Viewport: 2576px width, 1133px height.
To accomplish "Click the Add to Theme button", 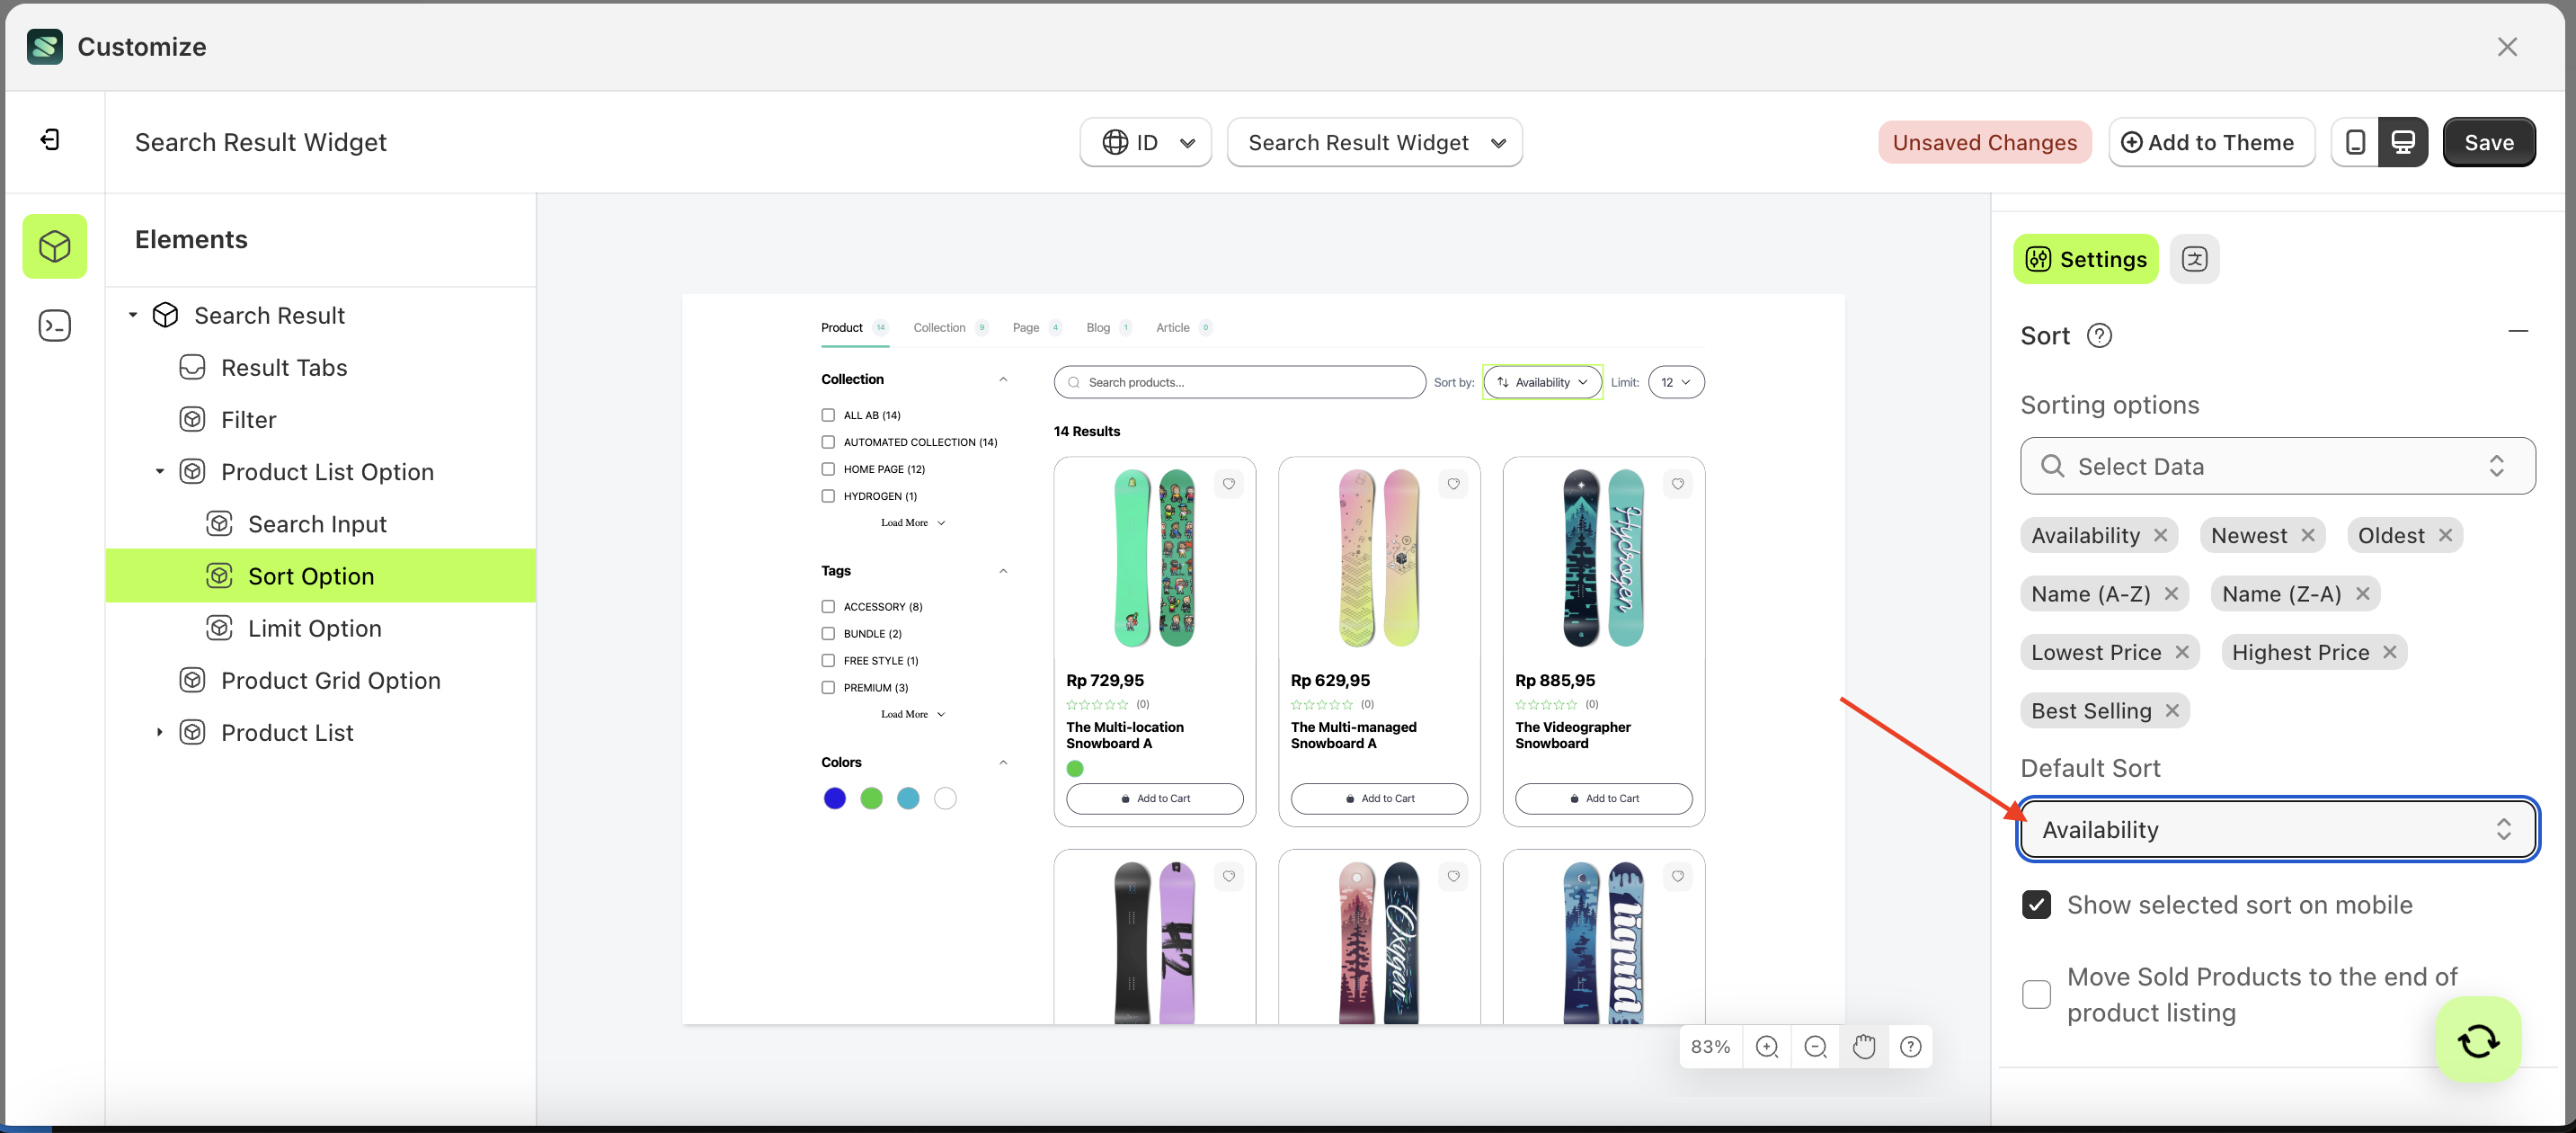I will point(2210,142).
